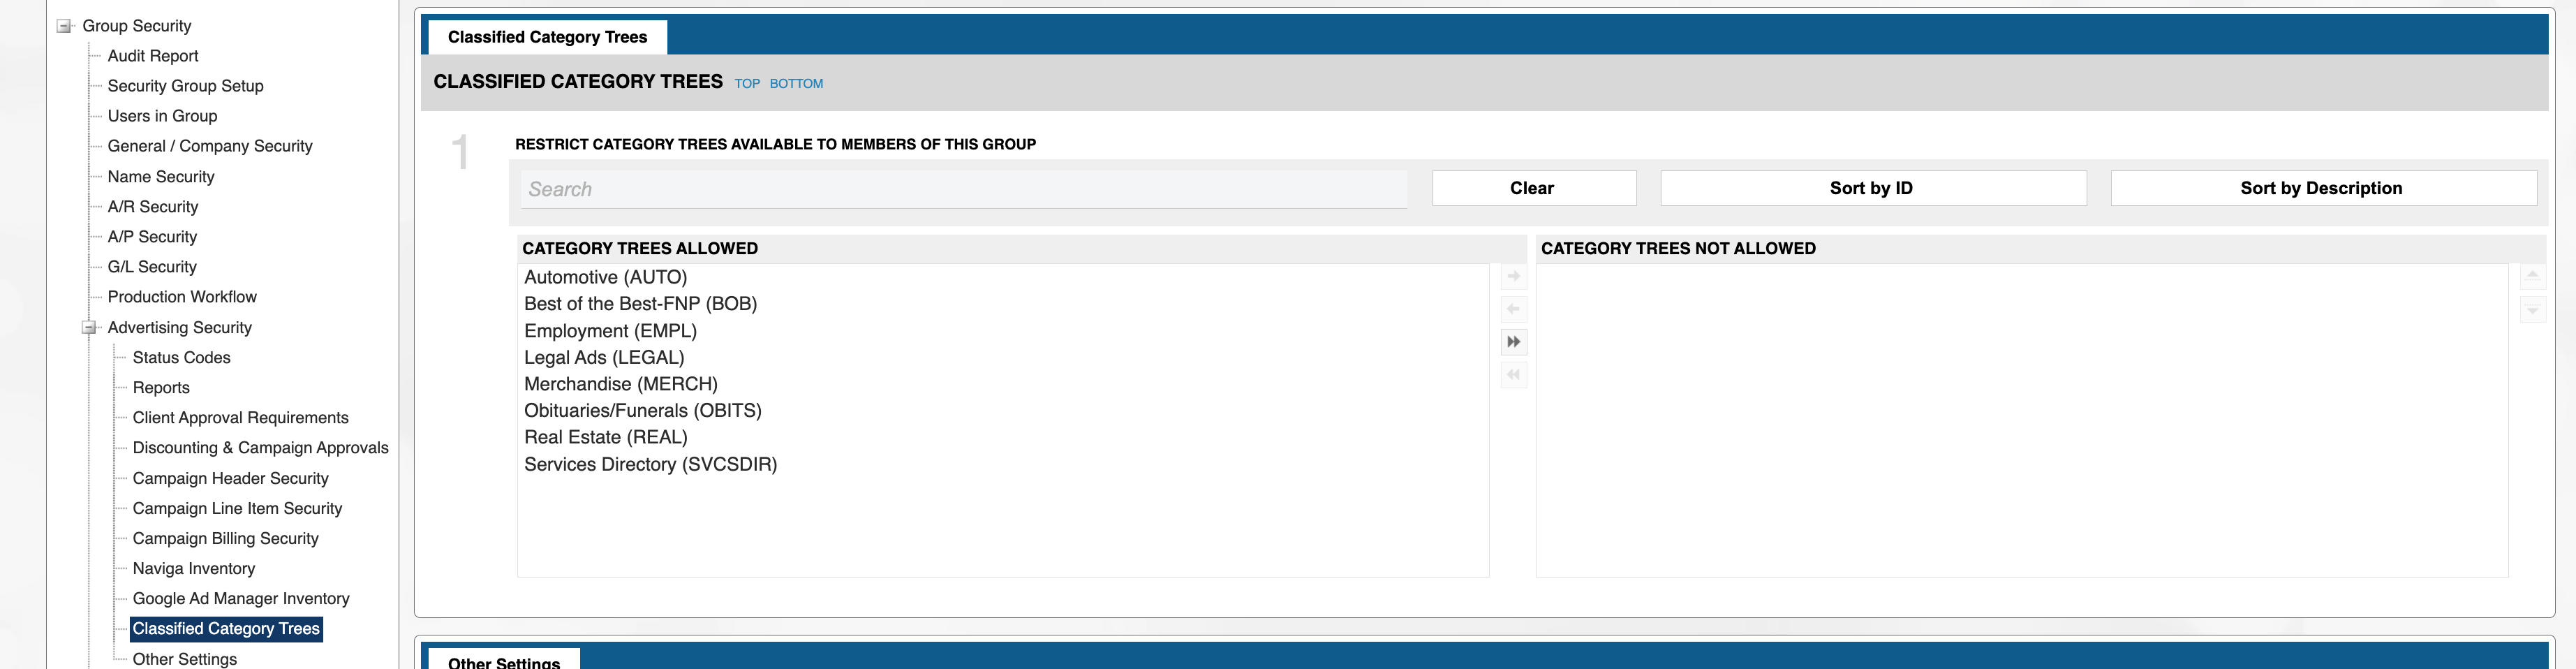Jump to BOTTOM link in header
The image size is (2576, 669).
tap(796, 84)
